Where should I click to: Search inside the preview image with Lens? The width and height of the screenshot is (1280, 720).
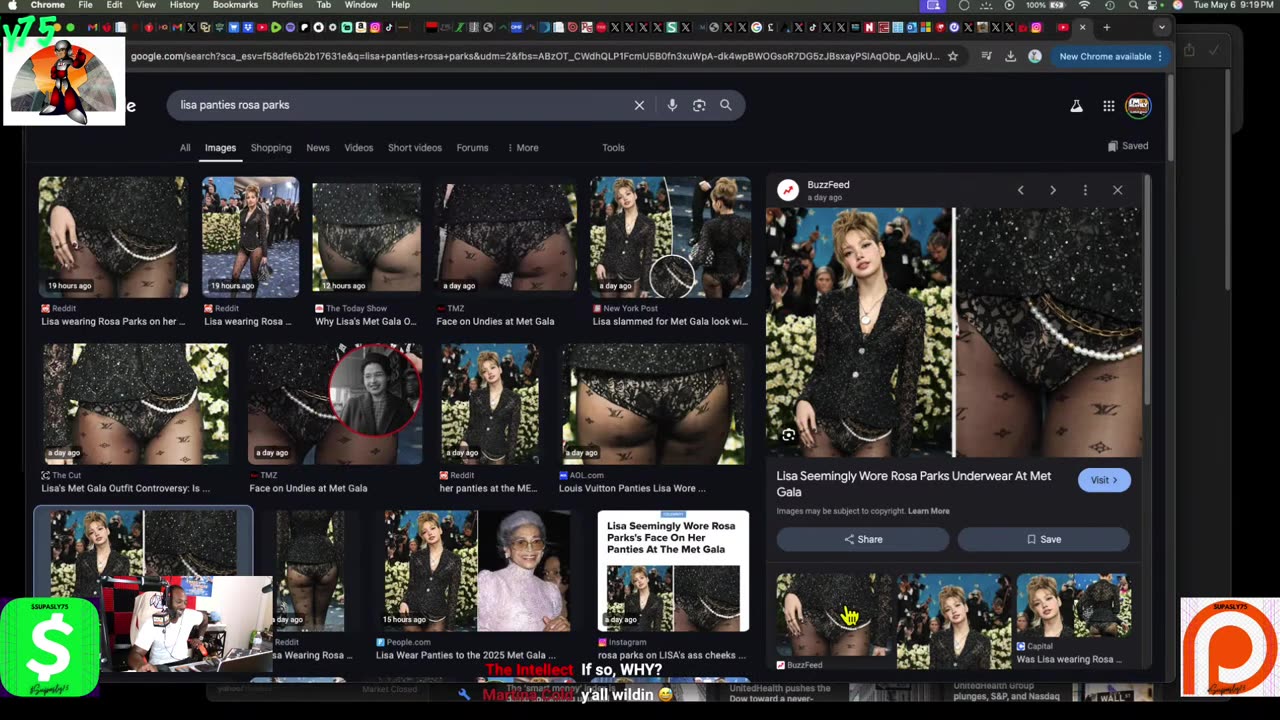click(x=789, y=435)
